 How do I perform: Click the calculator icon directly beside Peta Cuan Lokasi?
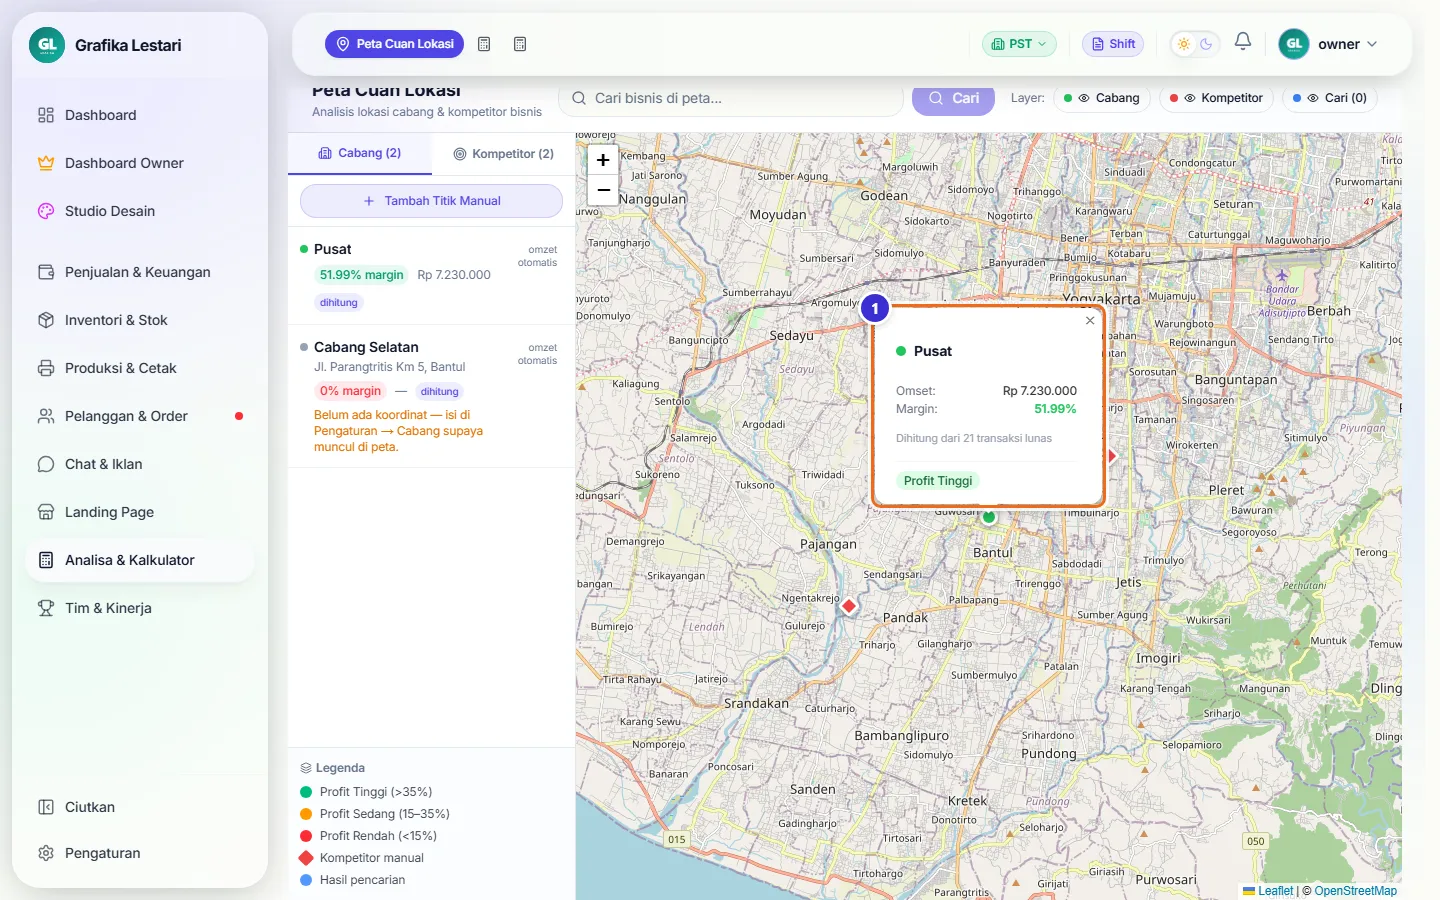coord(484,44)
